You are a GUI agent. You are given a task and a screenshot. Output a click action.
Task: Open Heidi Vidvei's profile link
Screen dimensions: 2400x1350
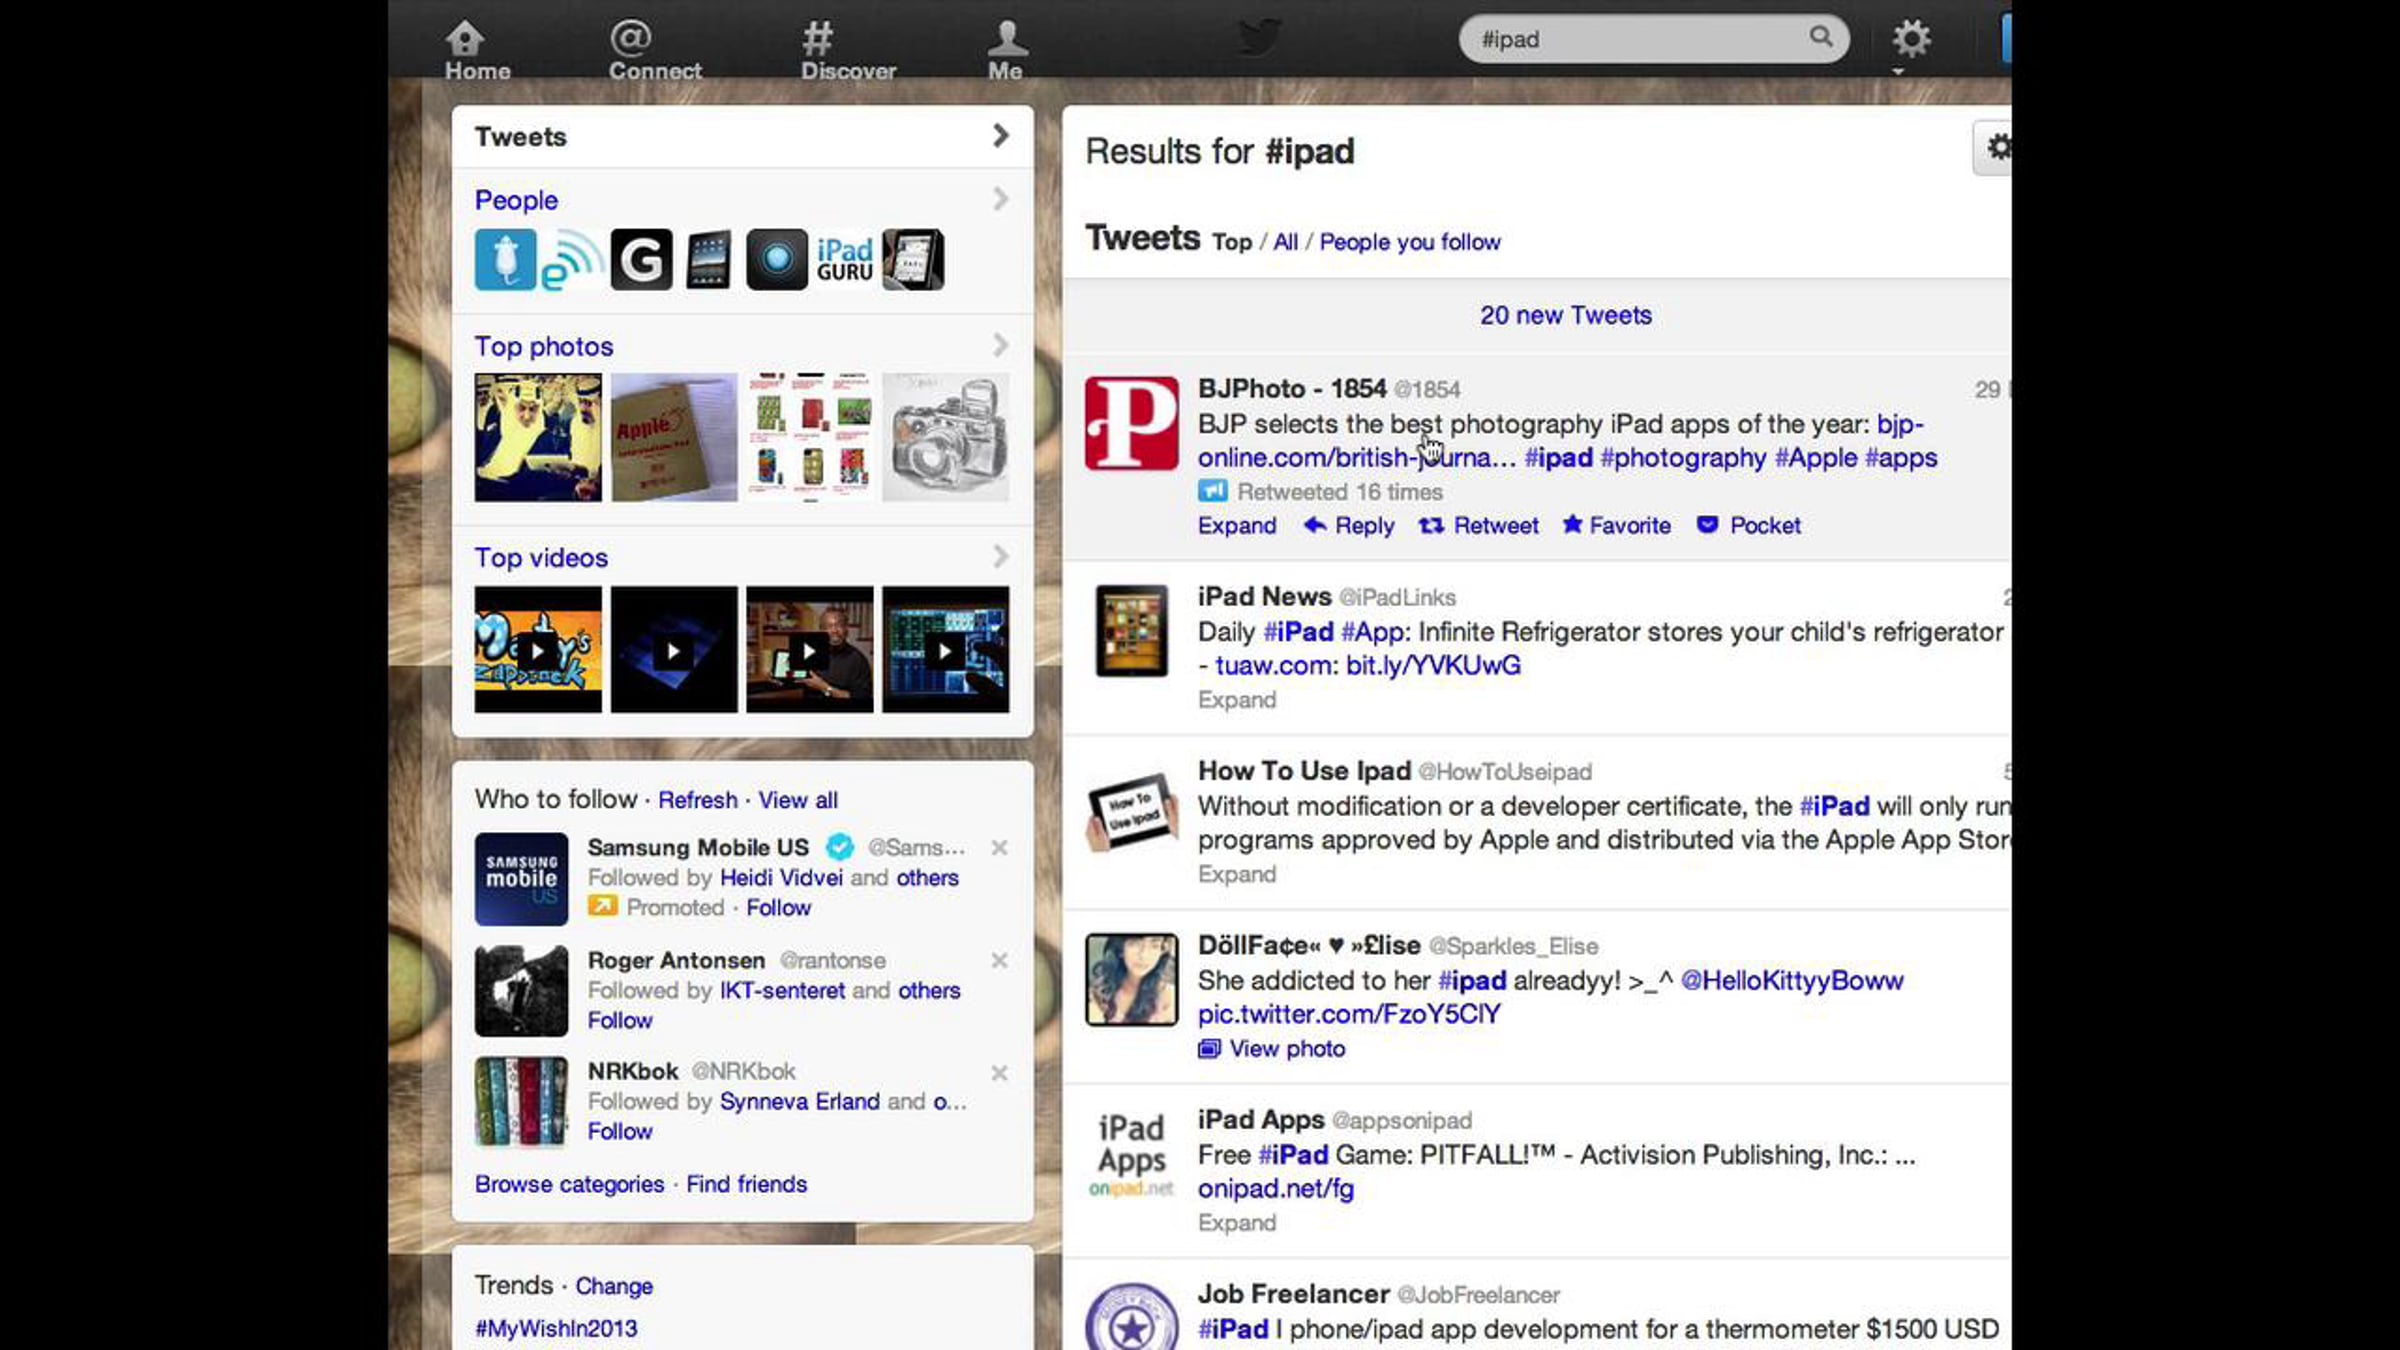pos(781,878)
